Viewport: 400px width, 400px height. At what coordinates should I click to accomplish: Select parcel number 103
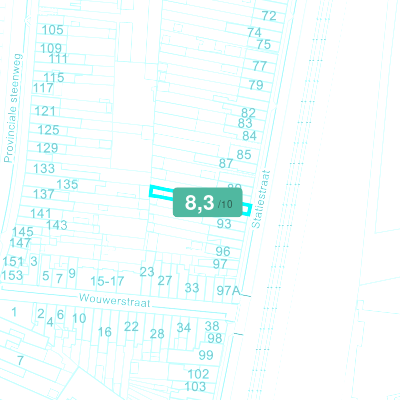pos(195,387)
